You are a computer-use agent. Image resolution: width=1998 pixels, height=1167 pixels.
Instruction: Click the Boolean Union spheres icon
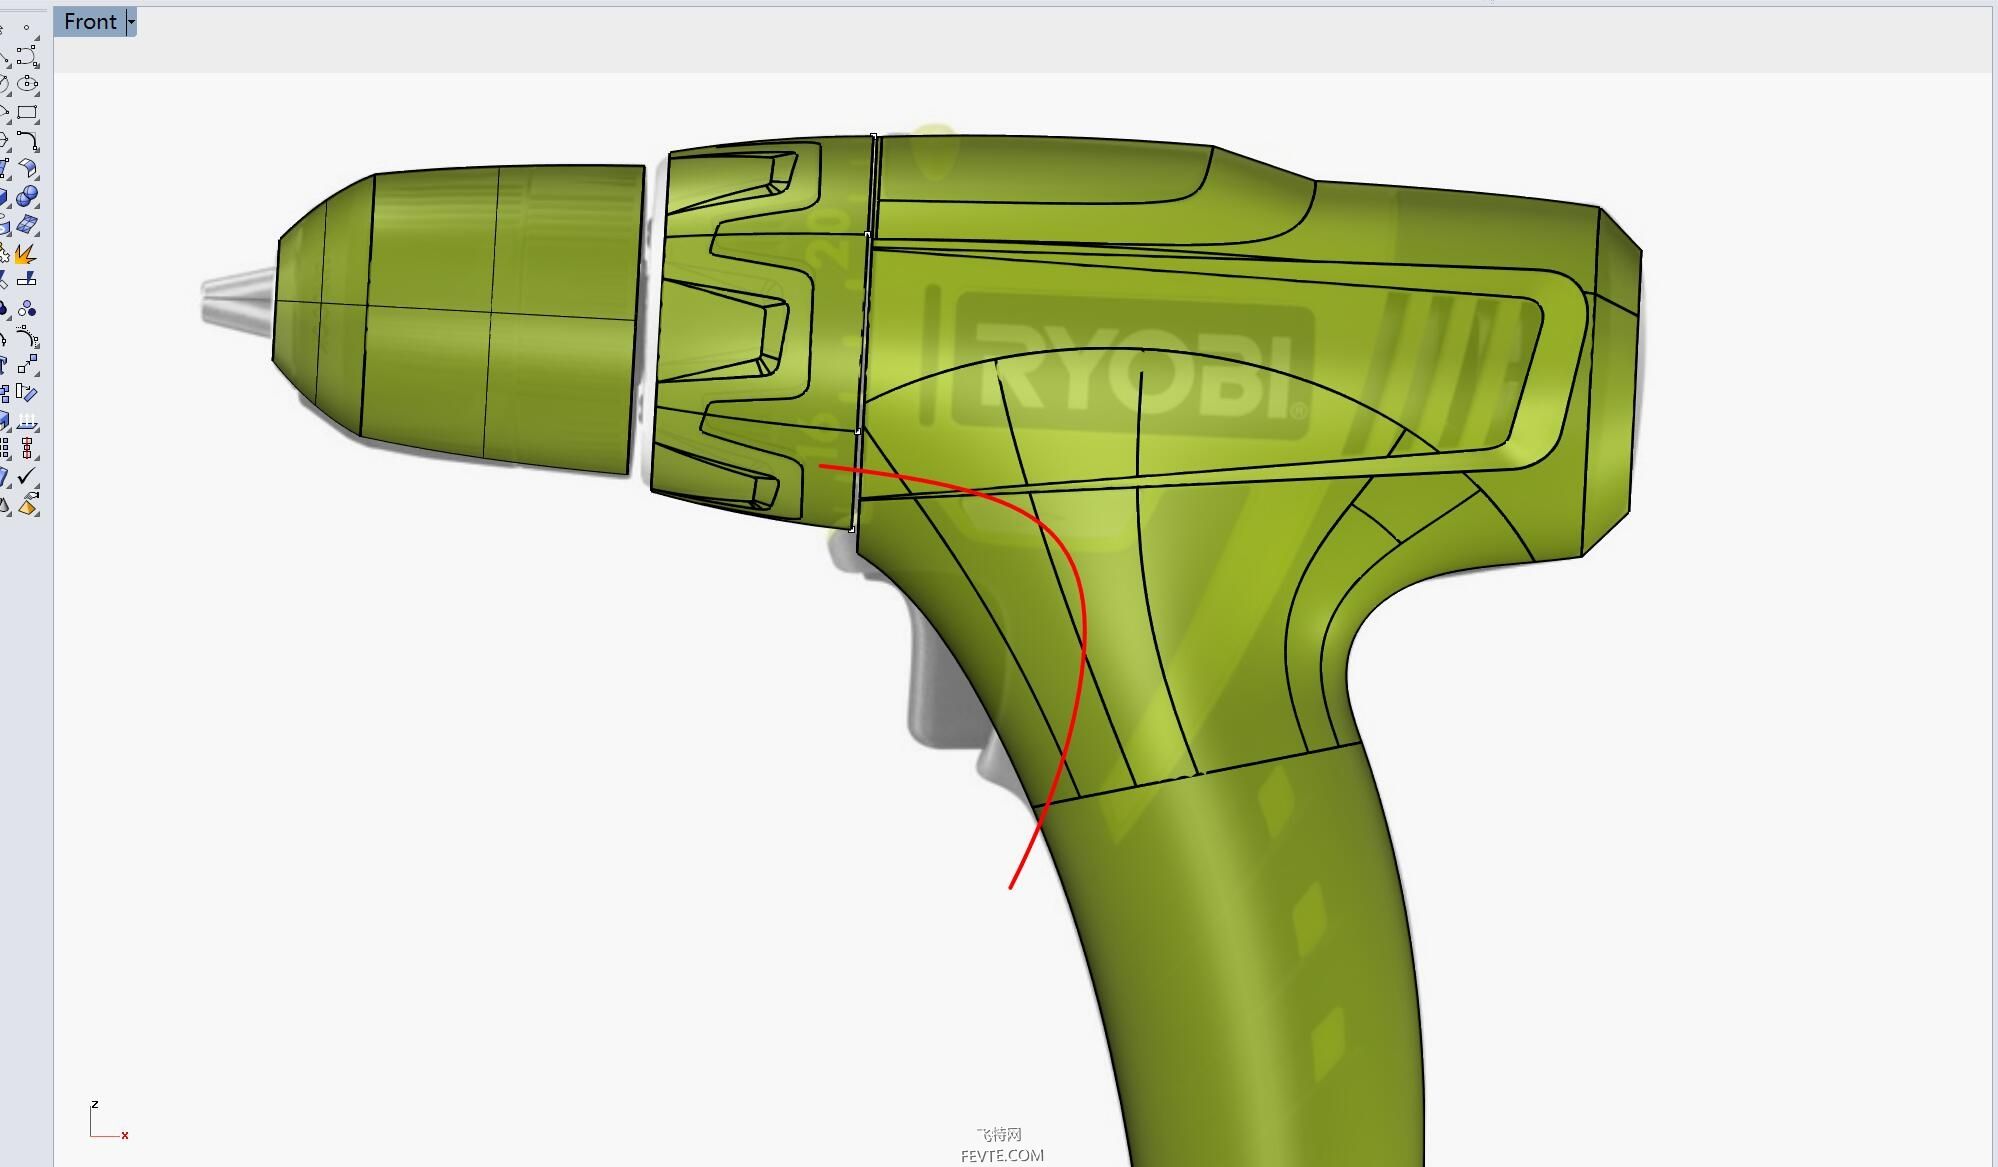click(28, 196)
